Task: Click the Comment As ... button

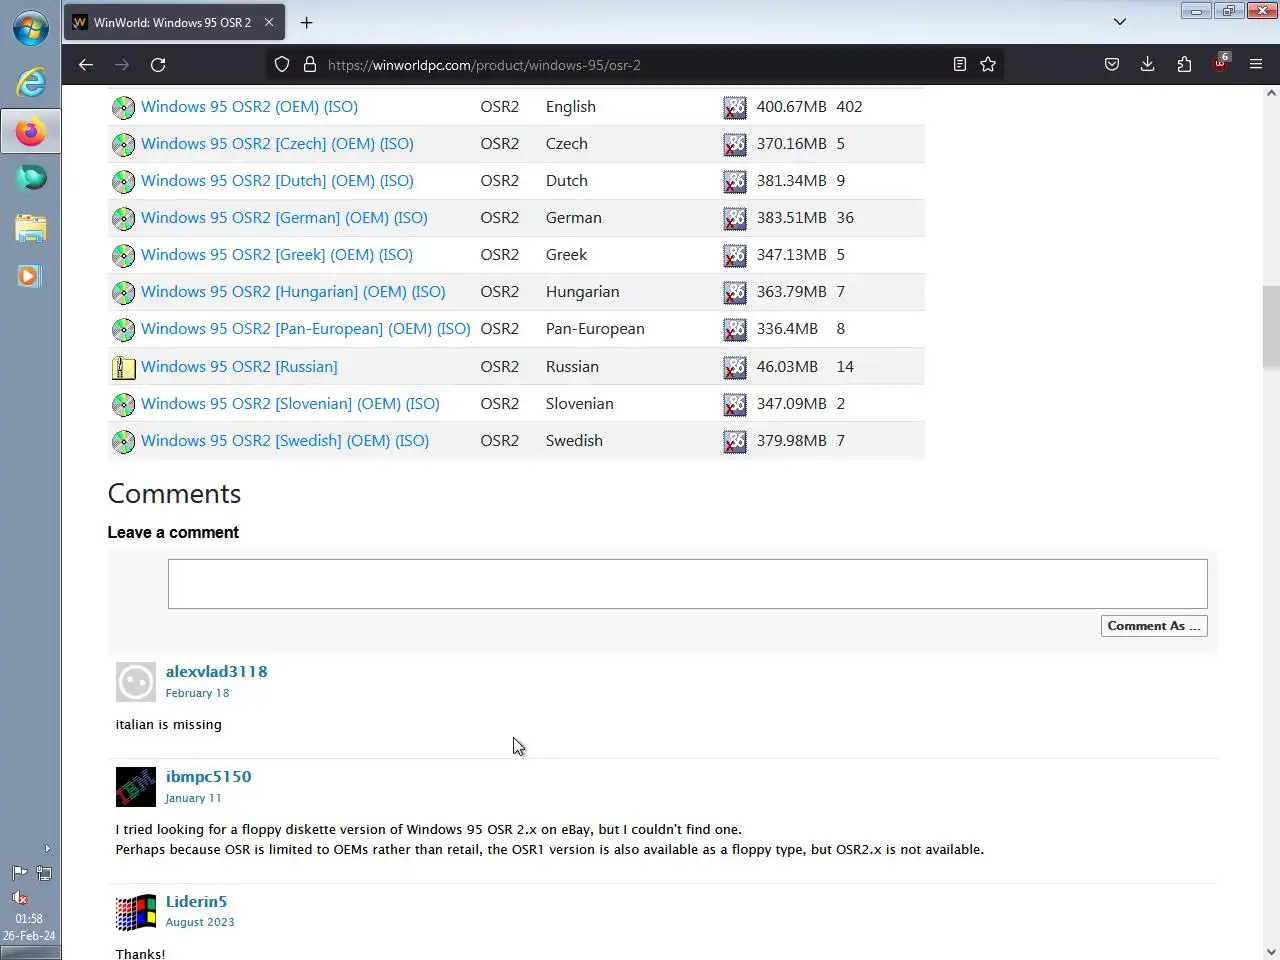Action: pyautogui.click(x=1153, y=626)
